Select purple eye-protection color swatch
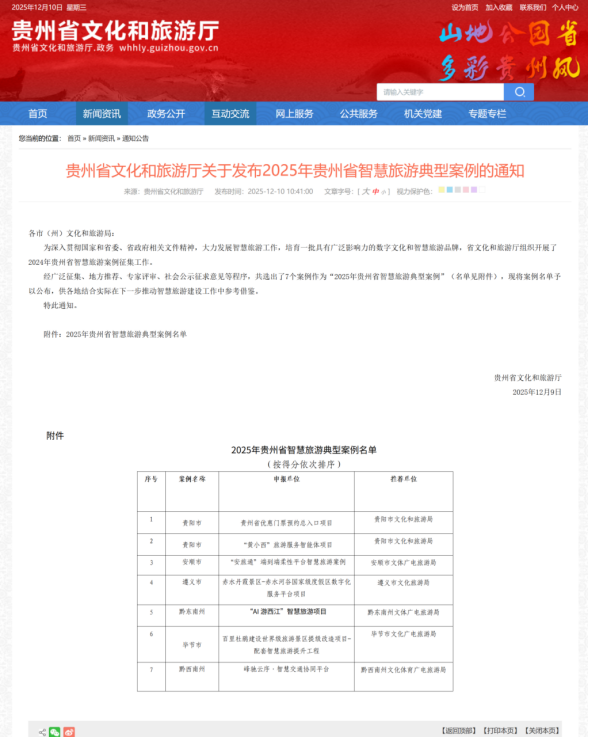 click(474, 190)
